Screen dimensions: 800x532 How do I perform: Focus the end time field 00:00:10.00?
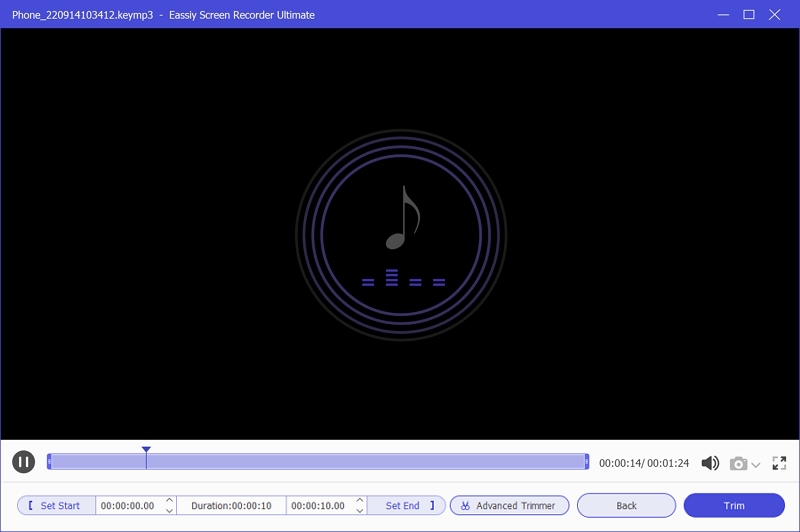pos(319,505)
